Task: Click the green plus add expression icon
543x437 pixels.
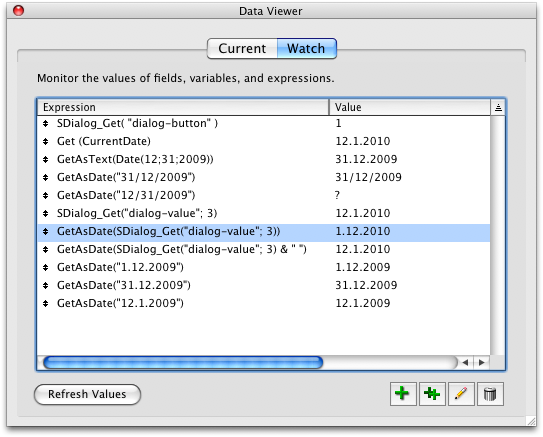Action: (x=403, y=394)
